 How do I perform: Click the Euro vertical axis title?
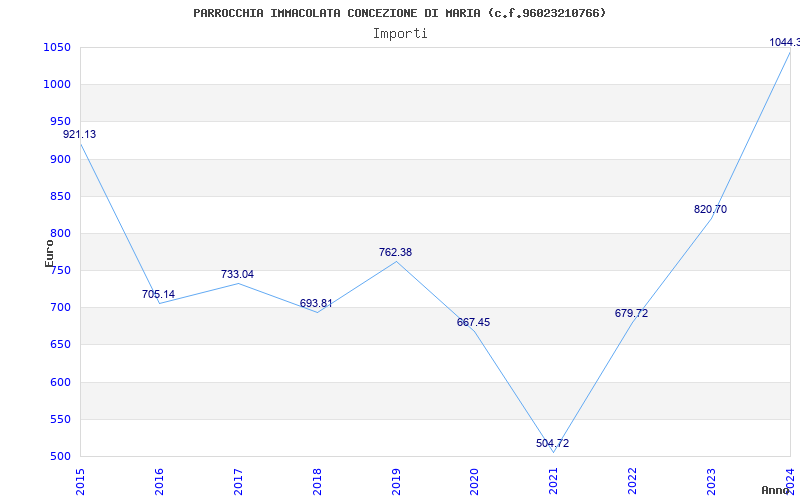(x=49, y=253)
